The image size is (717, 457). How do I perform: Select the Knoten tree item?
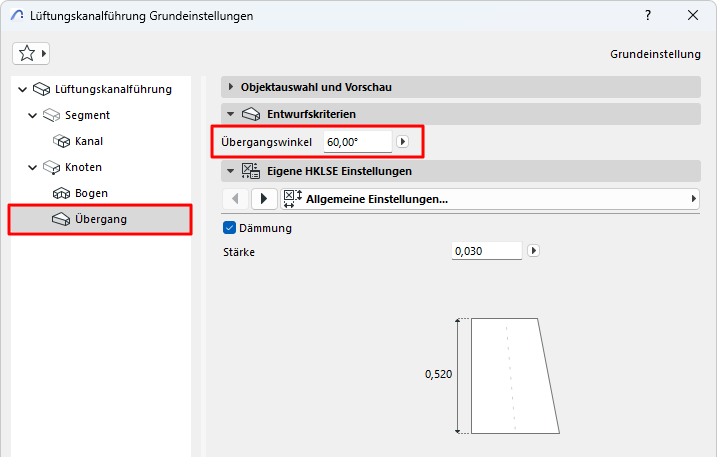pyautogui.click(x=83, y=167)
